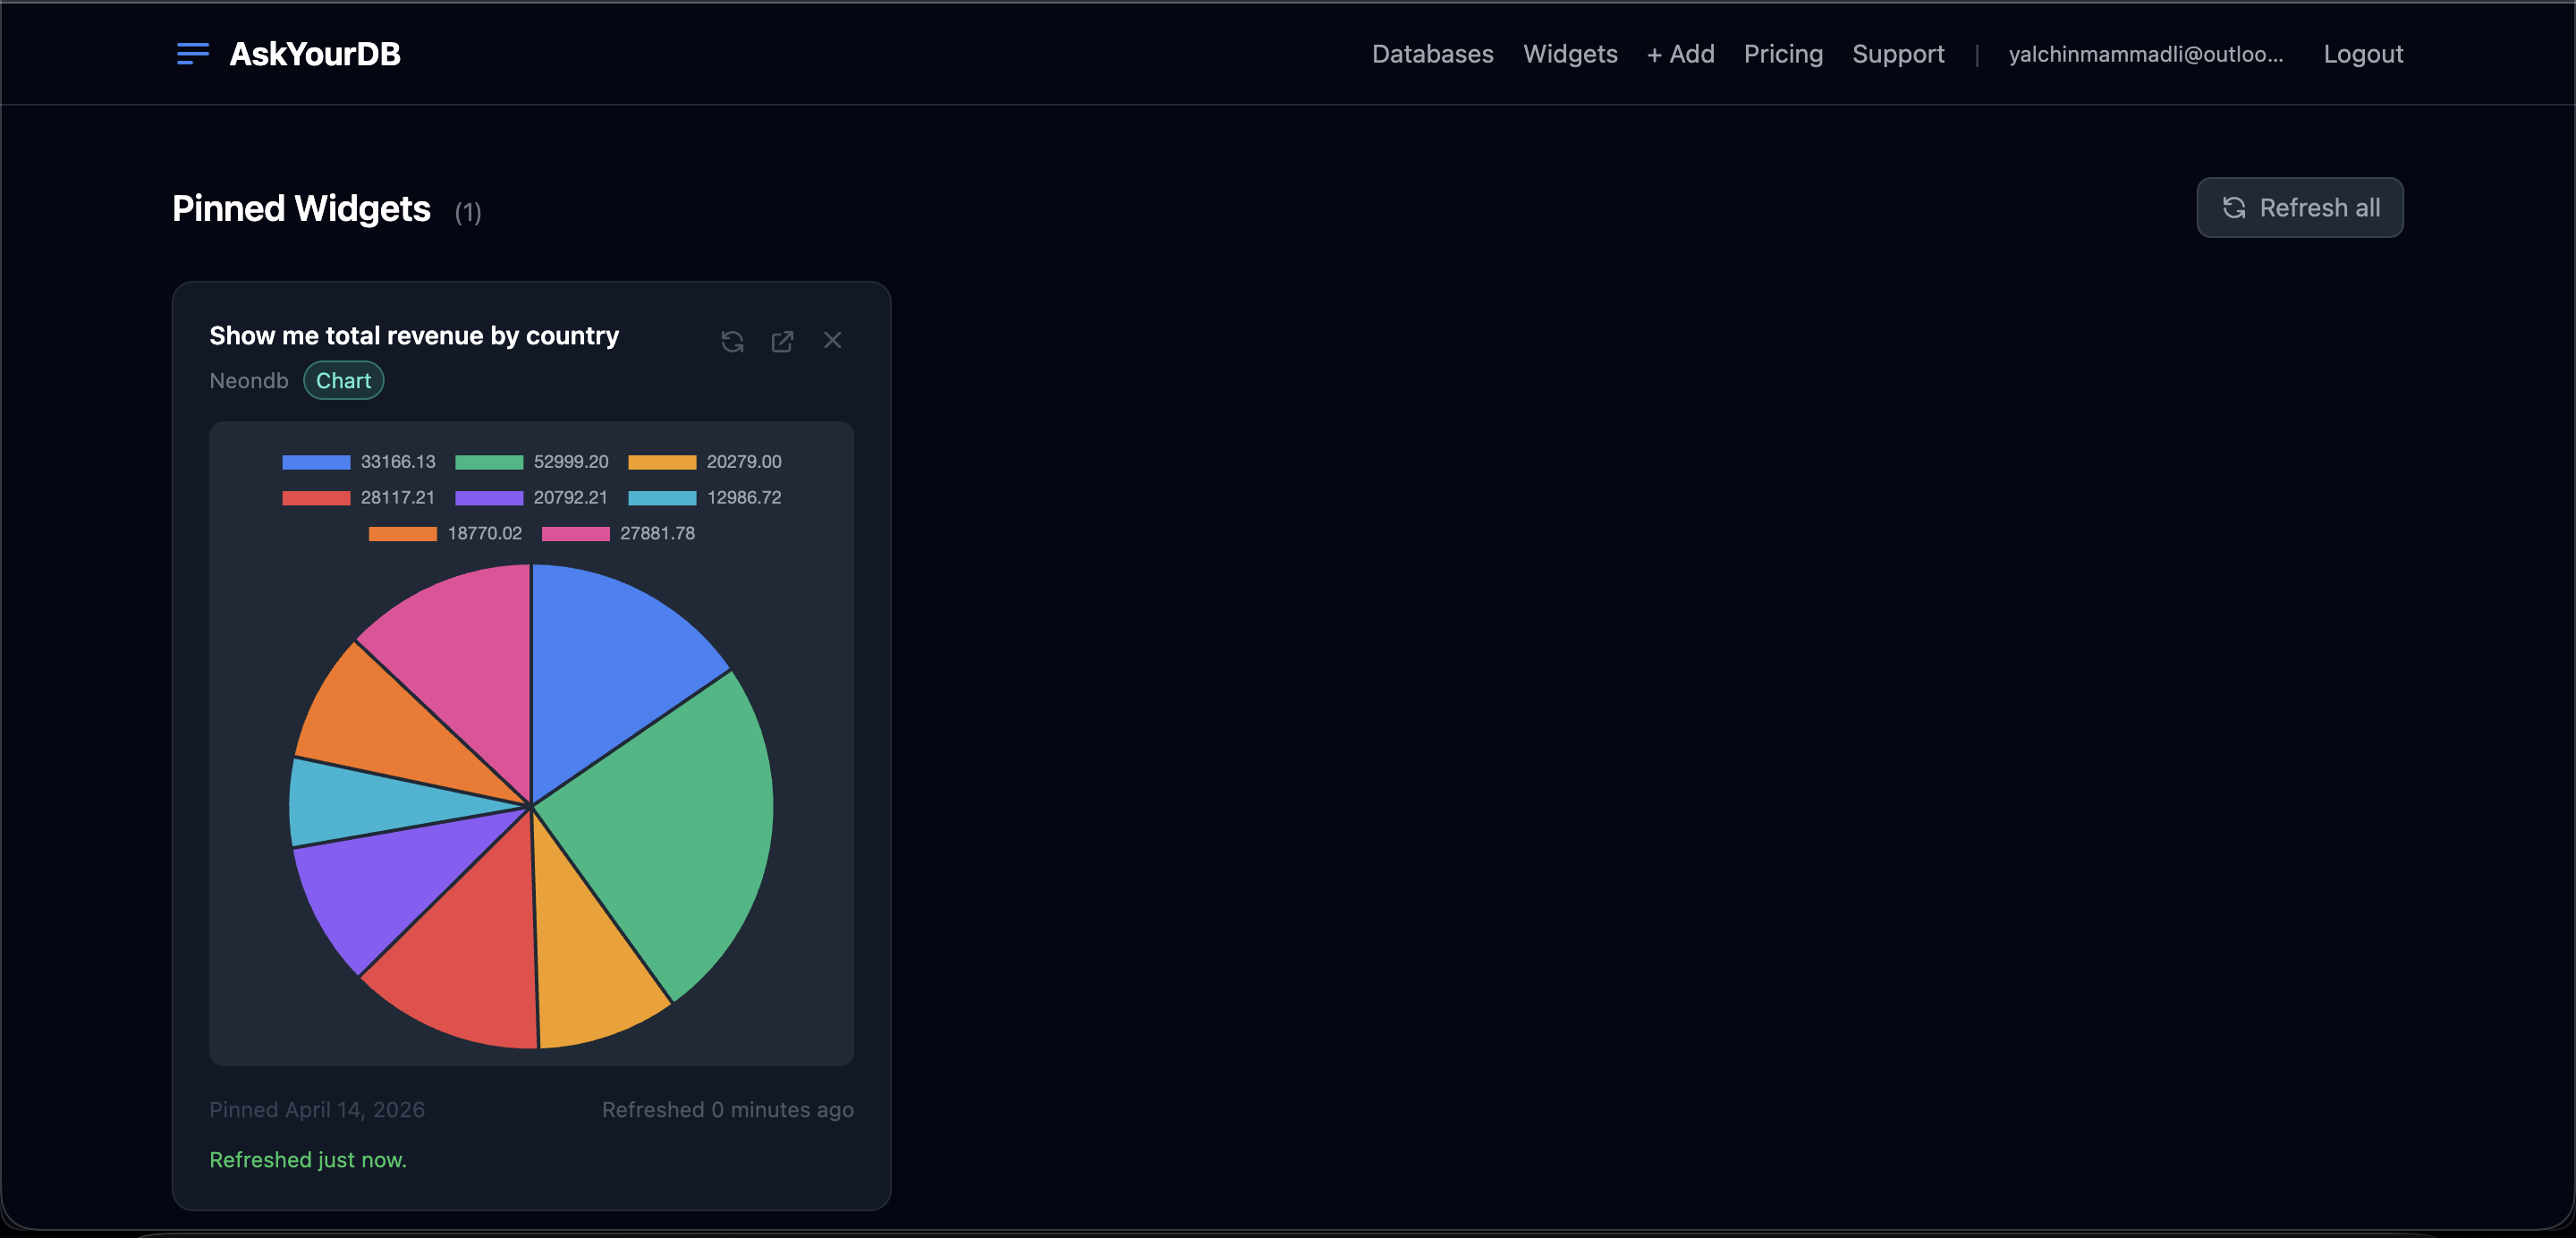
Task: Click the Refresh all button
Action: tap(2299, 207)
